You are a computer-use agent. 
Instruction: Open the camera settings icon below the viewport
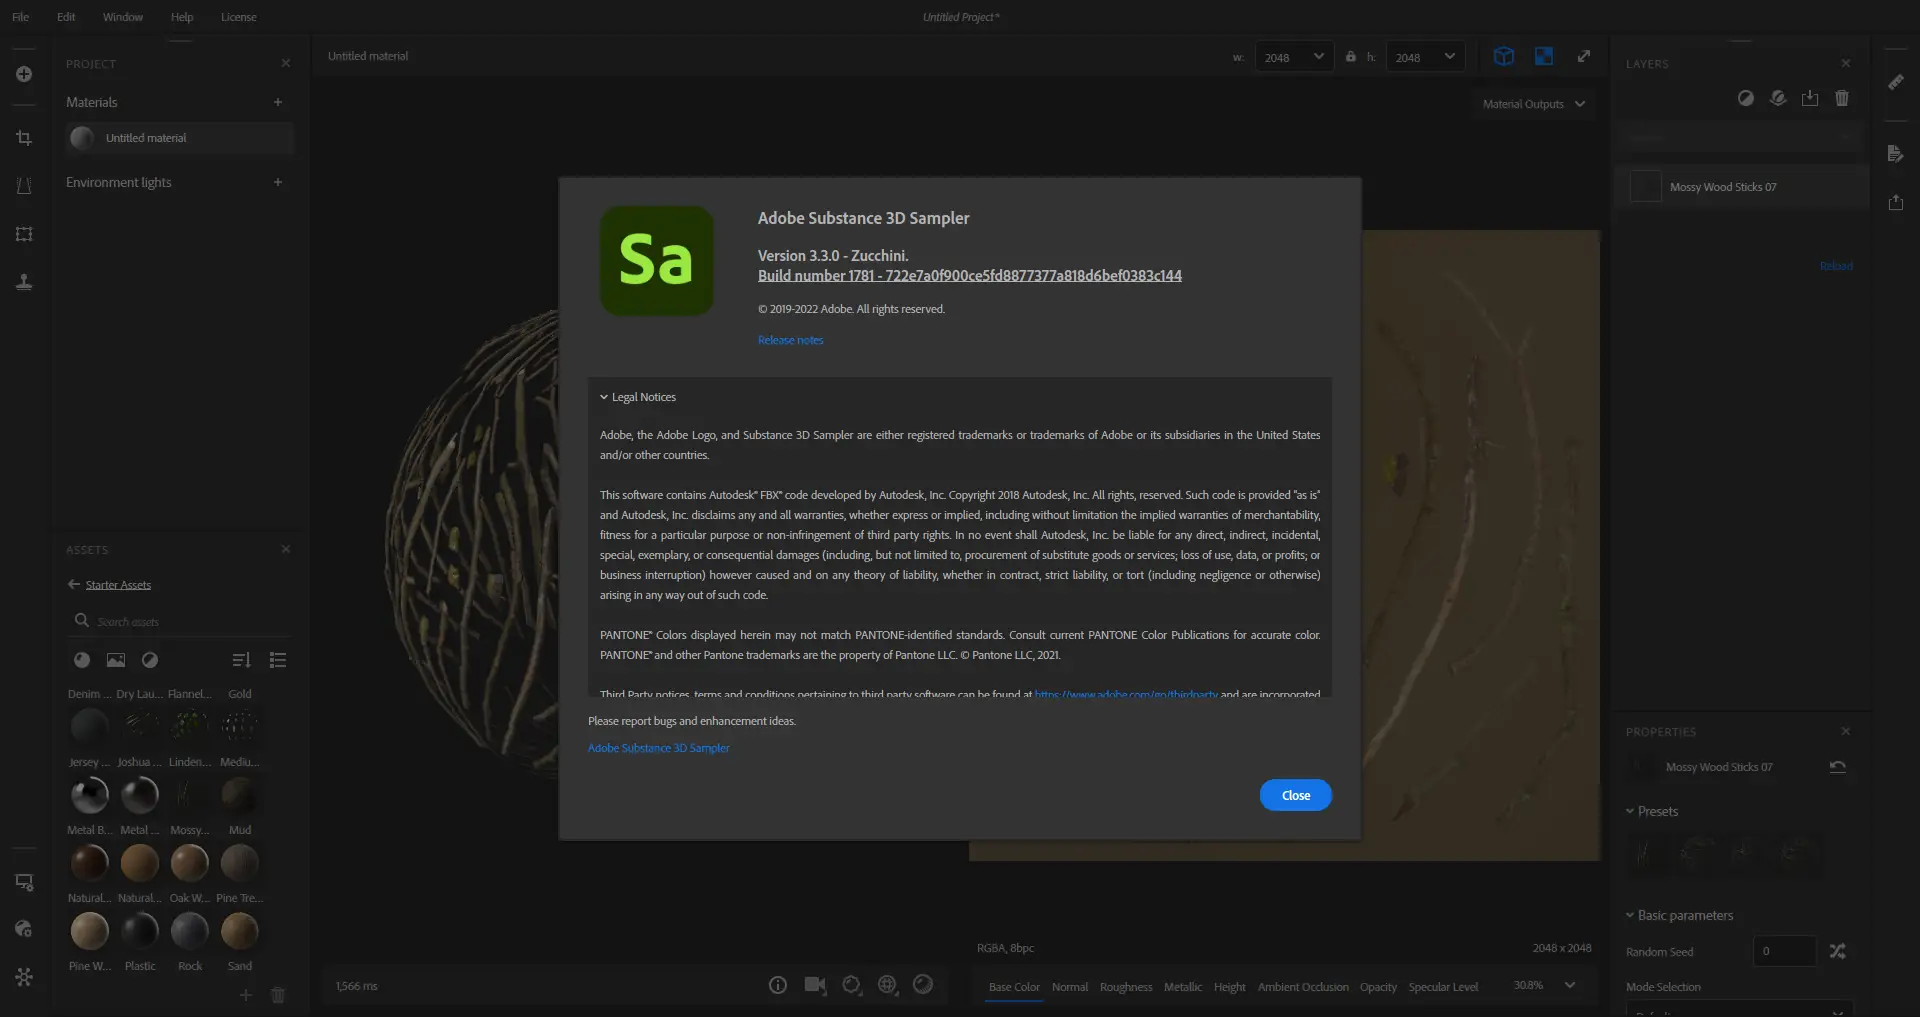click(x=815, y=985)
